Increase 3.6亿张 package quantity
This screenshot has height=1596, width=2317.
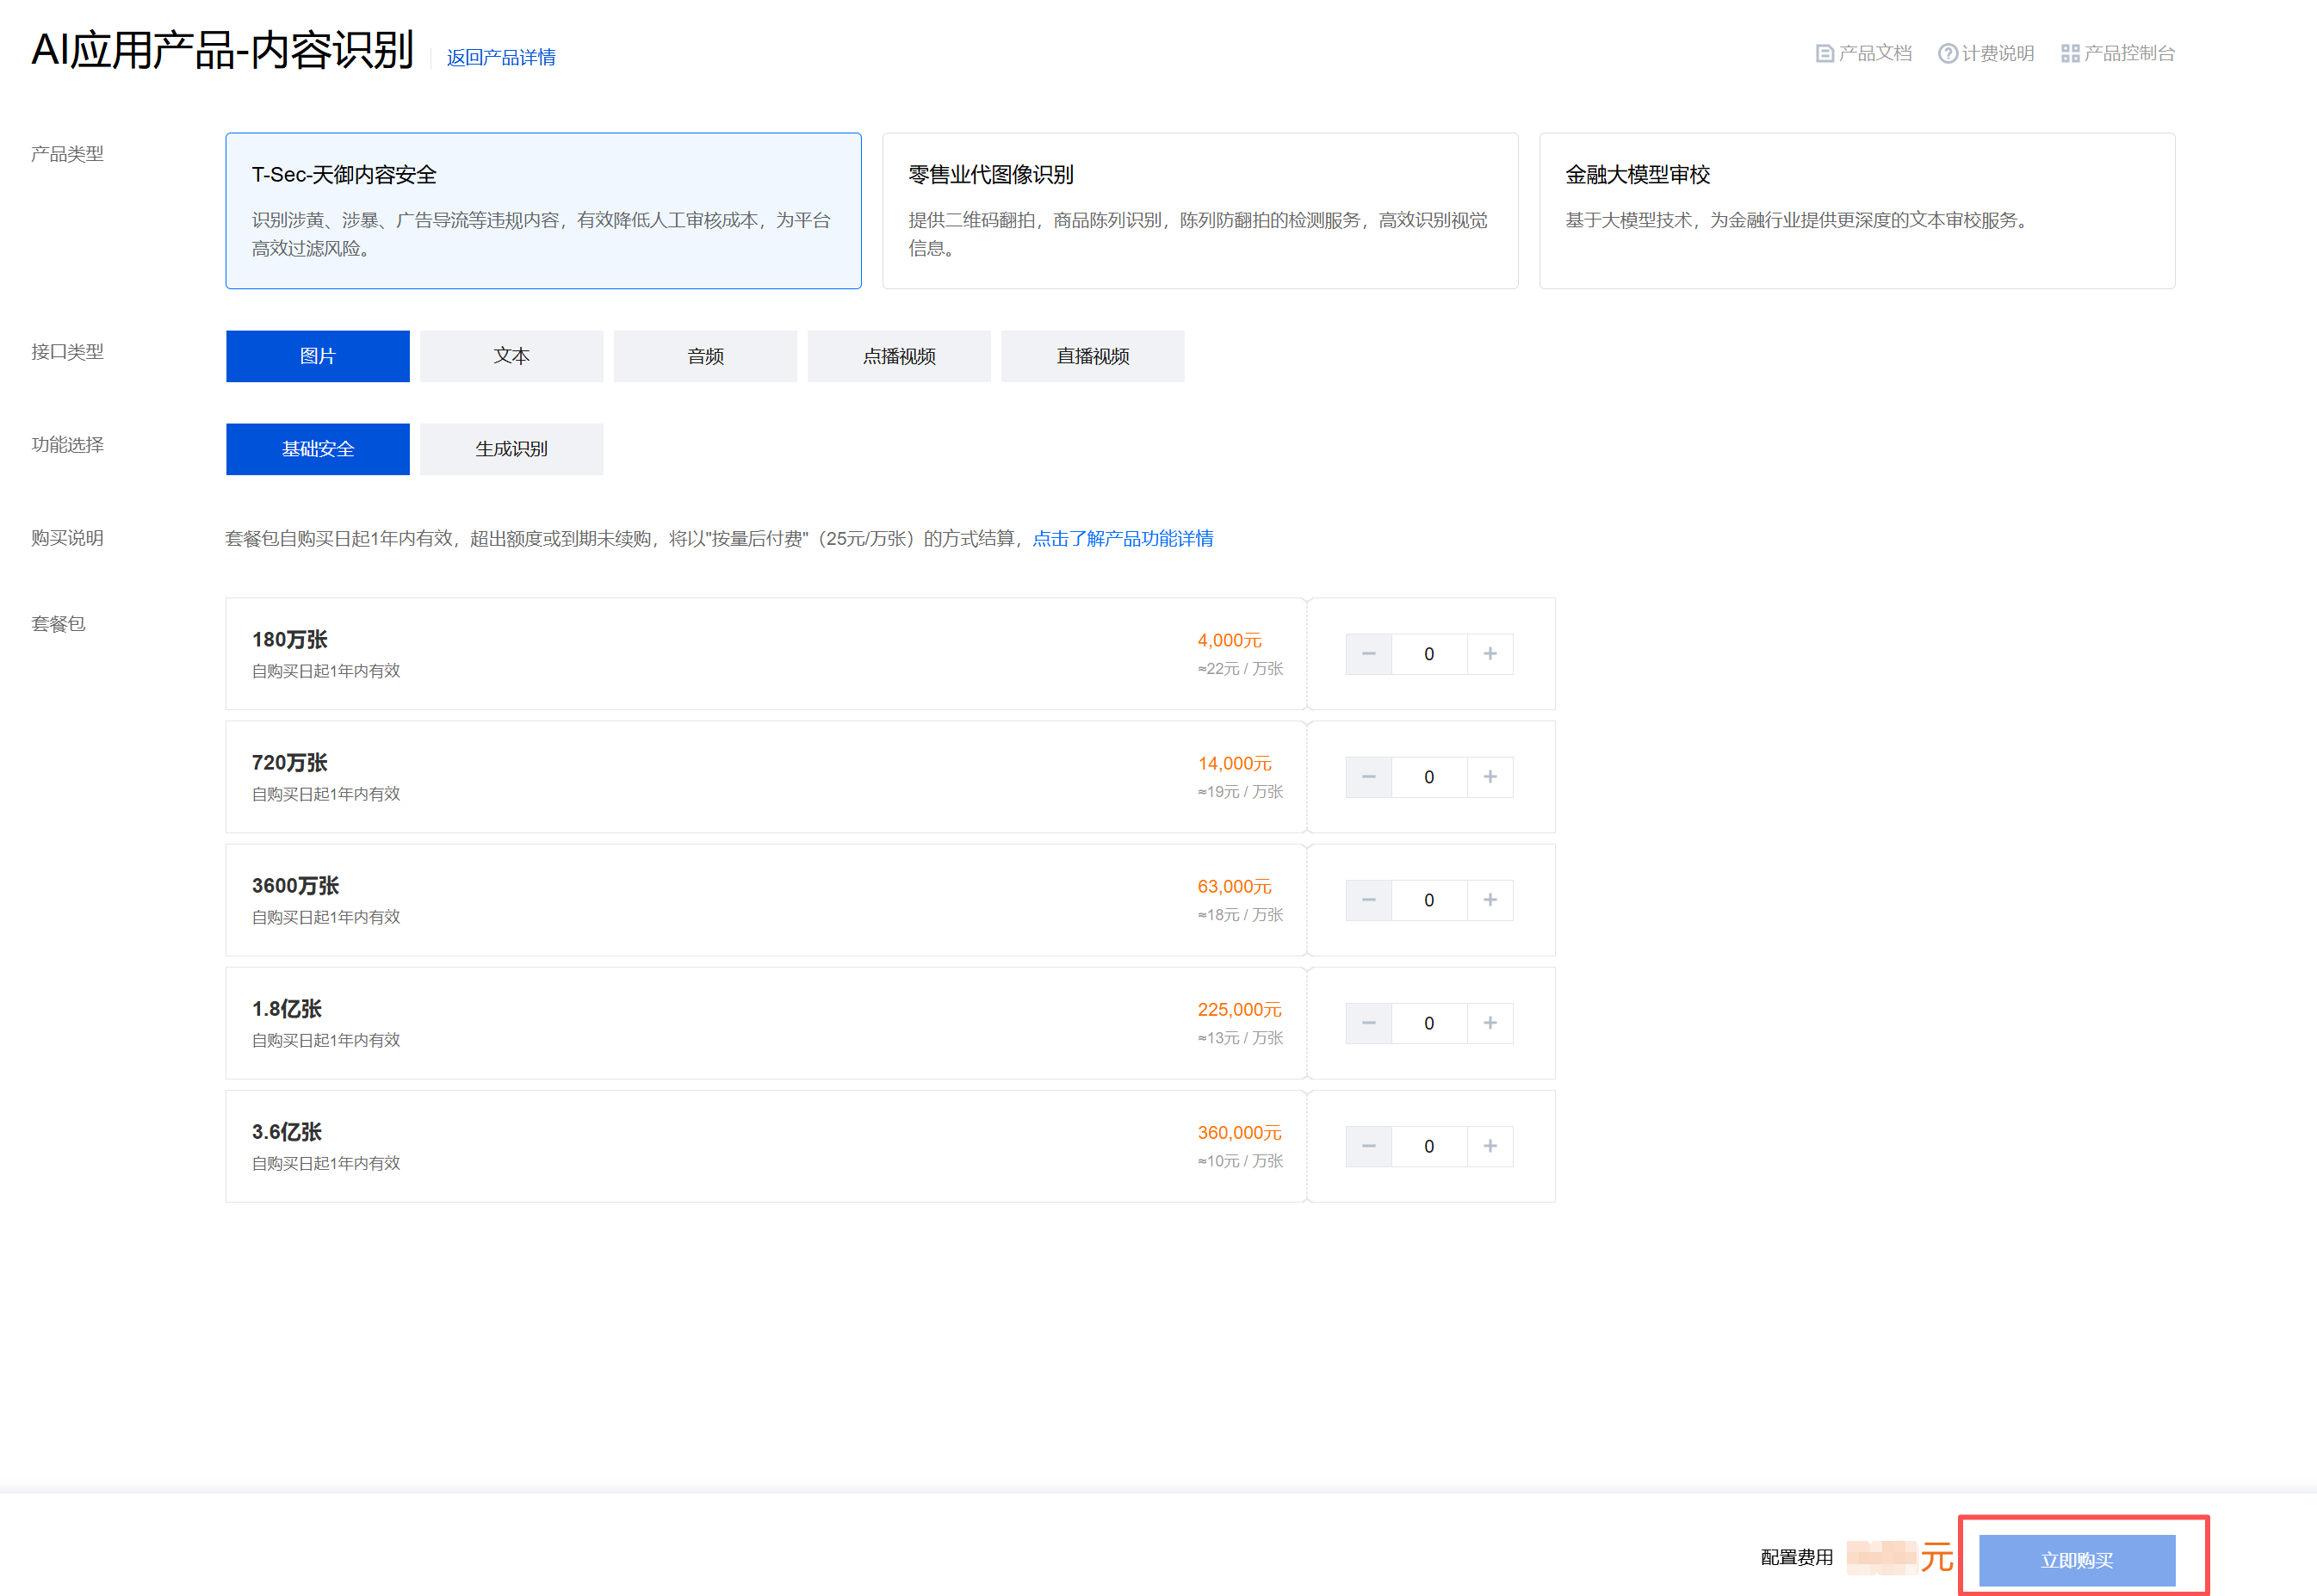point(1490,1146)
